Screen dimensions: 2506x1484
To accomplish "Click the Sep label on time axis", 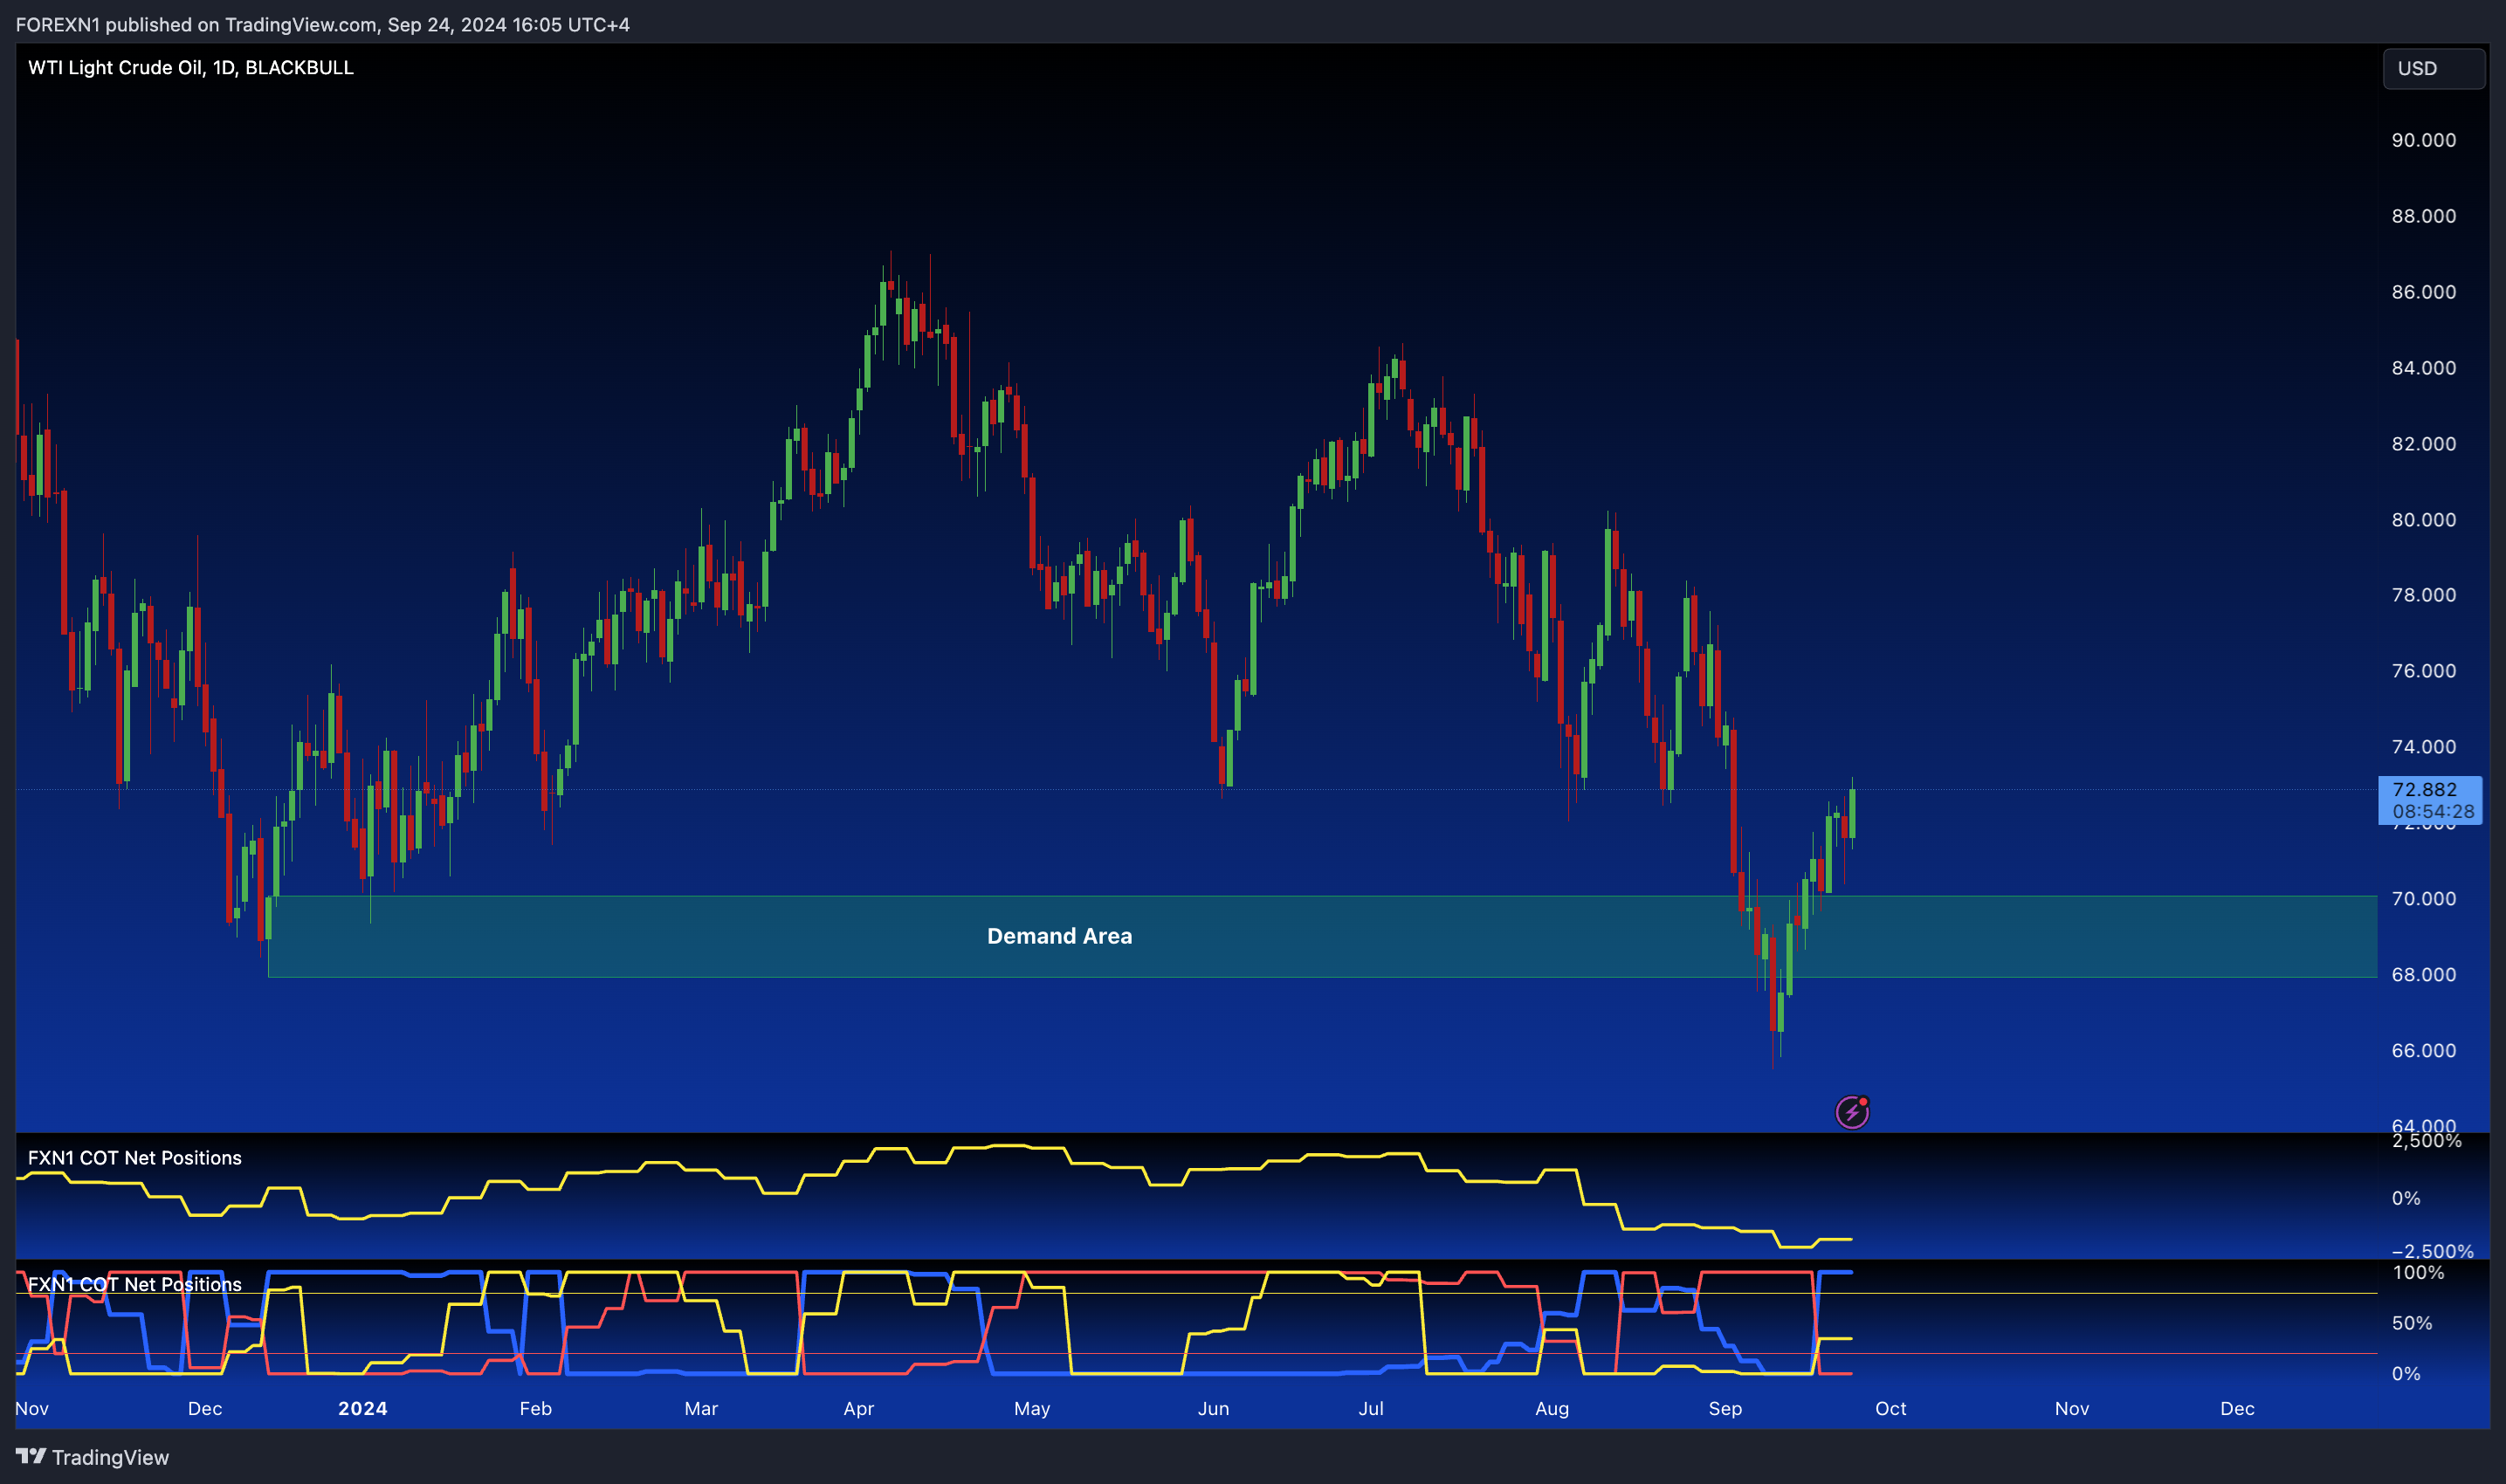I will point(1725,1408).
